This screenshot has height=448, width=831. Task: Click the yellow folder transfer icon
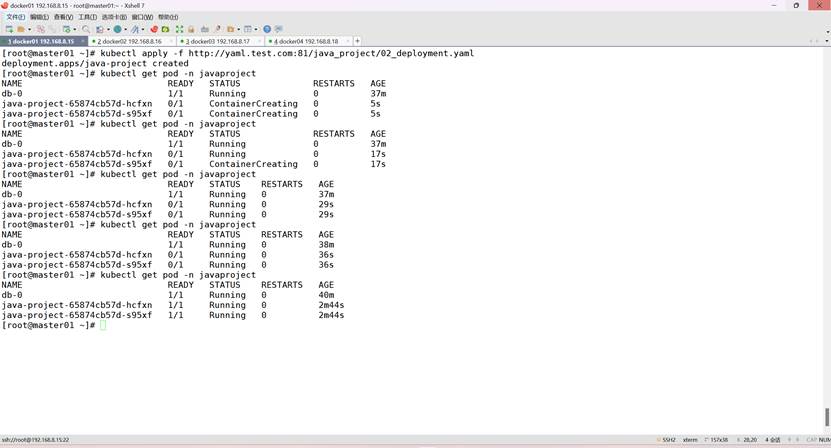pos(231,29)
